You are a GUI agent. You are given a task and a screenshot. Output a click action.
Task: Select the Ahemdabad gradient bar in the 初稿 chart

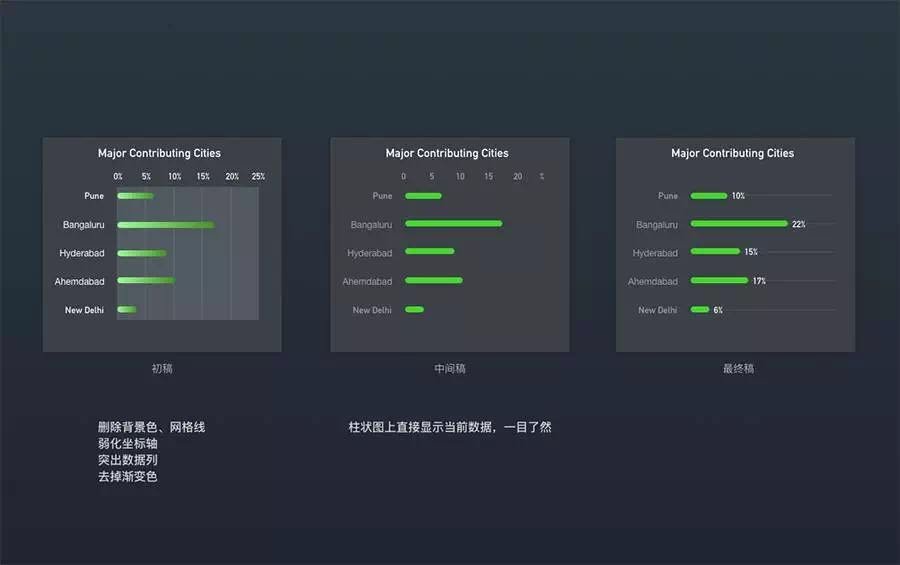[146, 280]
